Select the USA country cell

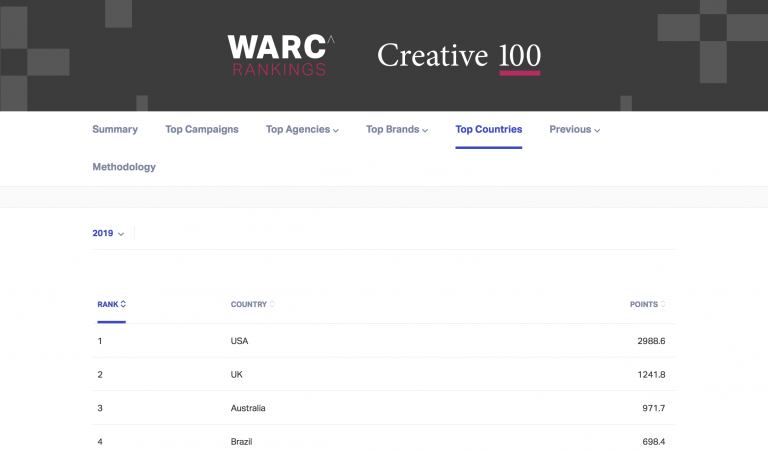pyautogui.click(x=240, y=341)
